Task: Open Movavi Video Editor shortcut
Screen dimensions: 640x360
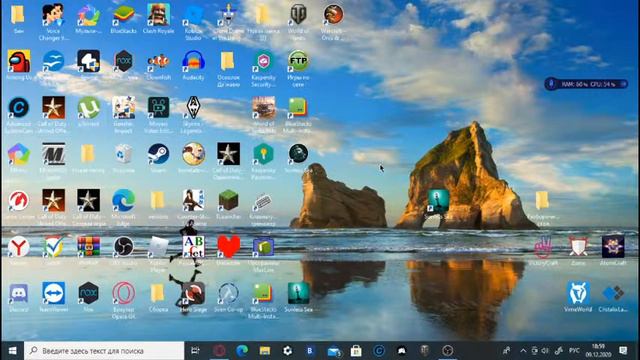Action: (x=158, y=108)
